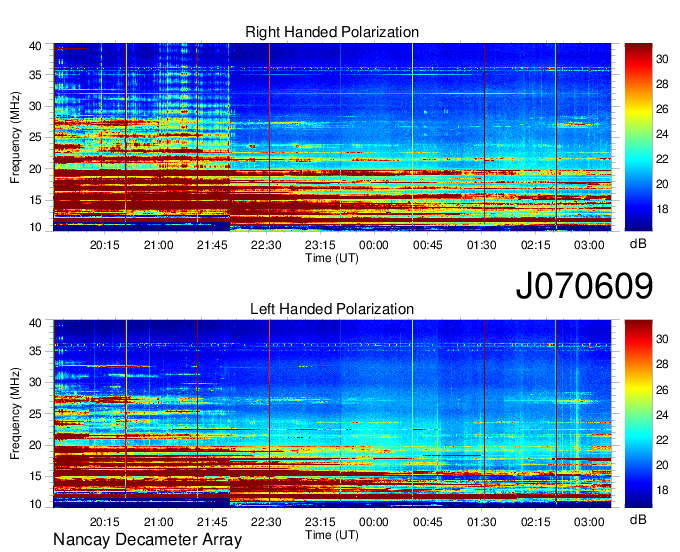Click the "dB" label under Right Handed color bar
680x552 pixels.
[638, 244]
